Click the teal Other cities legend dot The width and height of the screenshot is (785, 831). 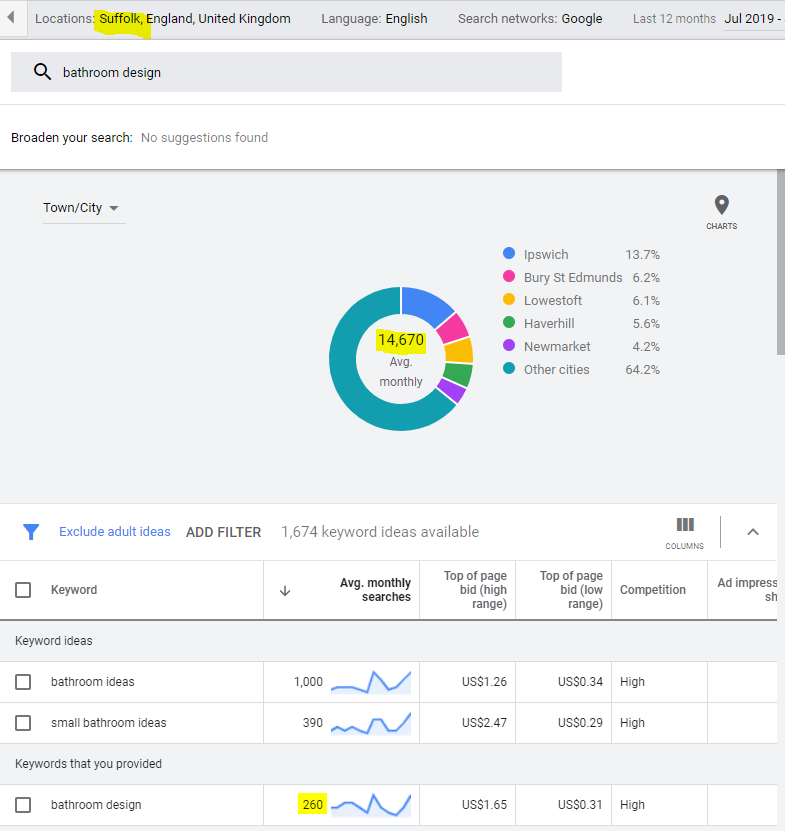click(509, 368)
